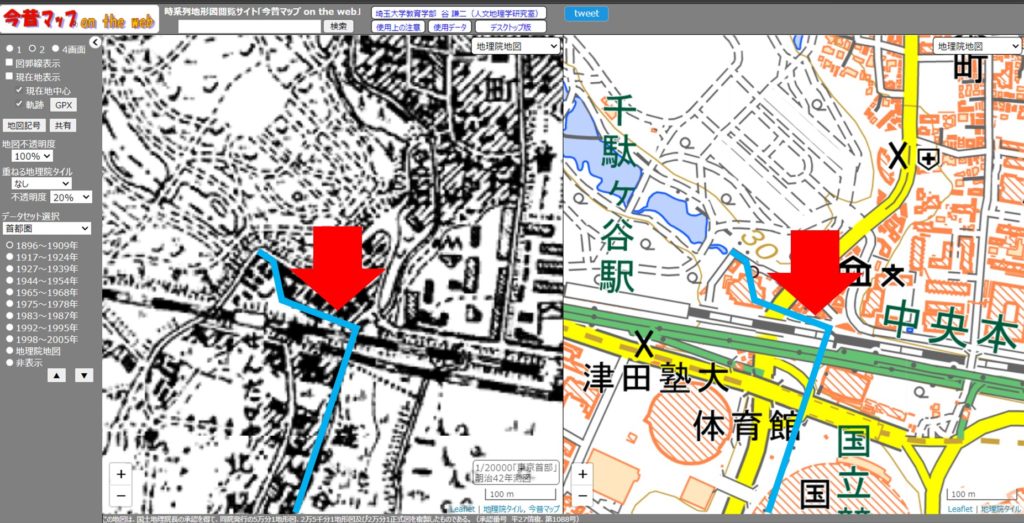This screenshot has height=523, width=1024.
Task: Open the 使用上の注意 page
Action: pyautogui.click(x=398, y=28)
